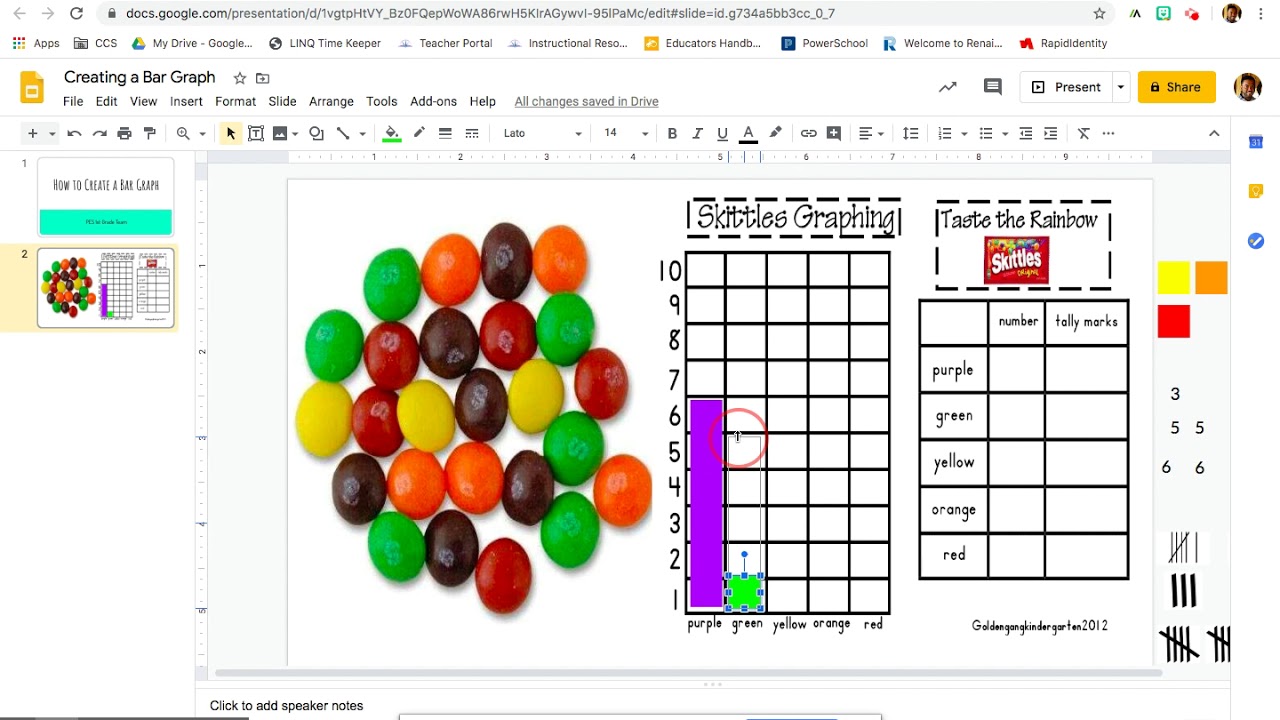Click the print icon

(x=124, y=133)
